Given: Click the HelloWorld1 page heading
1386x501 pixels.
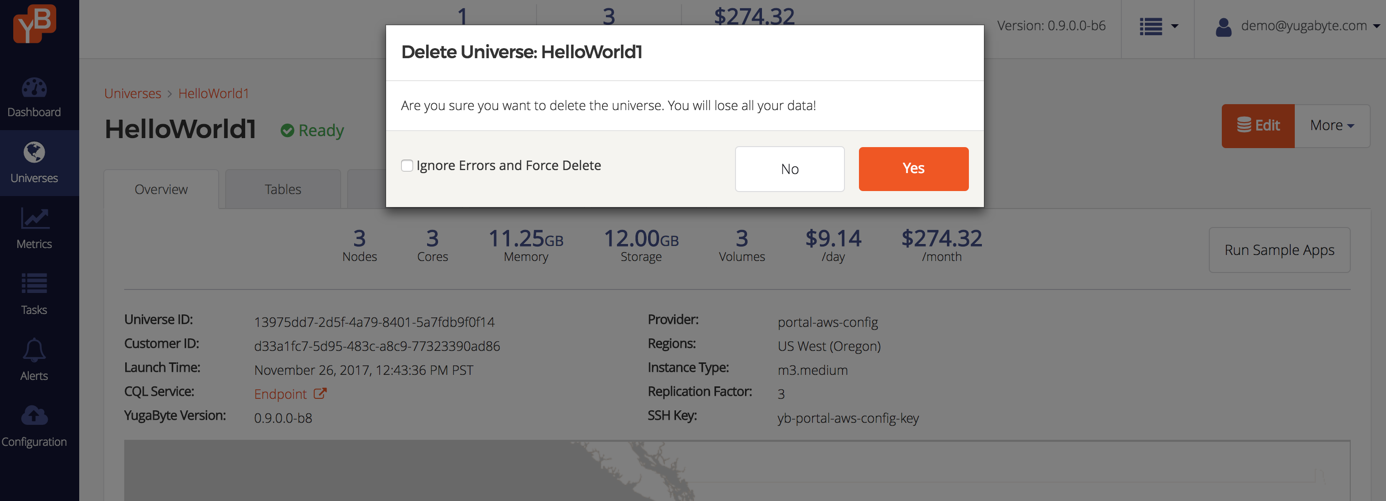Looking at the screenshot, I should pyautogui.click(x=180, y=130).
